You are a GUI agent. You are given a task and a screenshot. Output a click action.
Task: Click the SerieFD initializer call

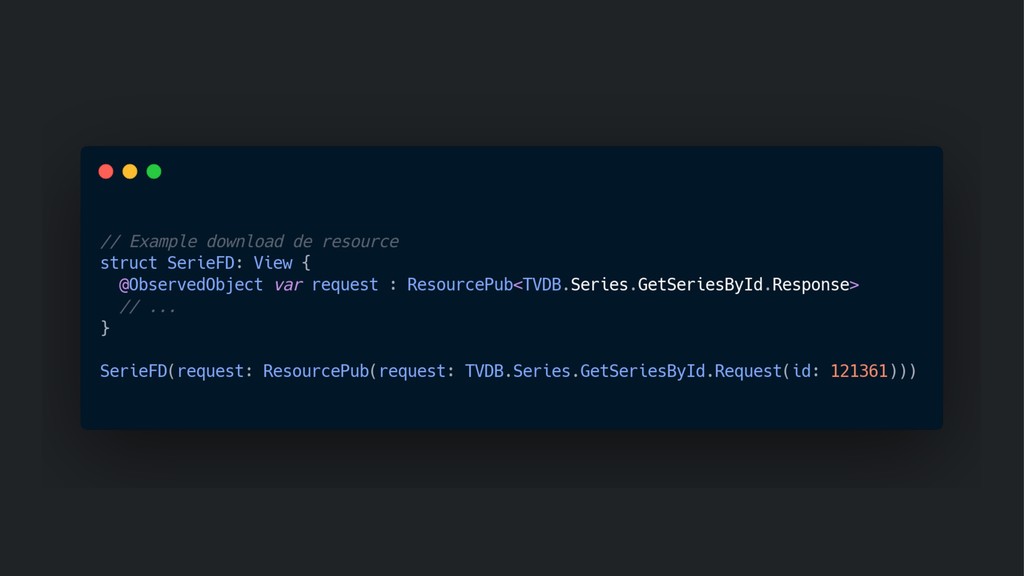coord(133,371)
